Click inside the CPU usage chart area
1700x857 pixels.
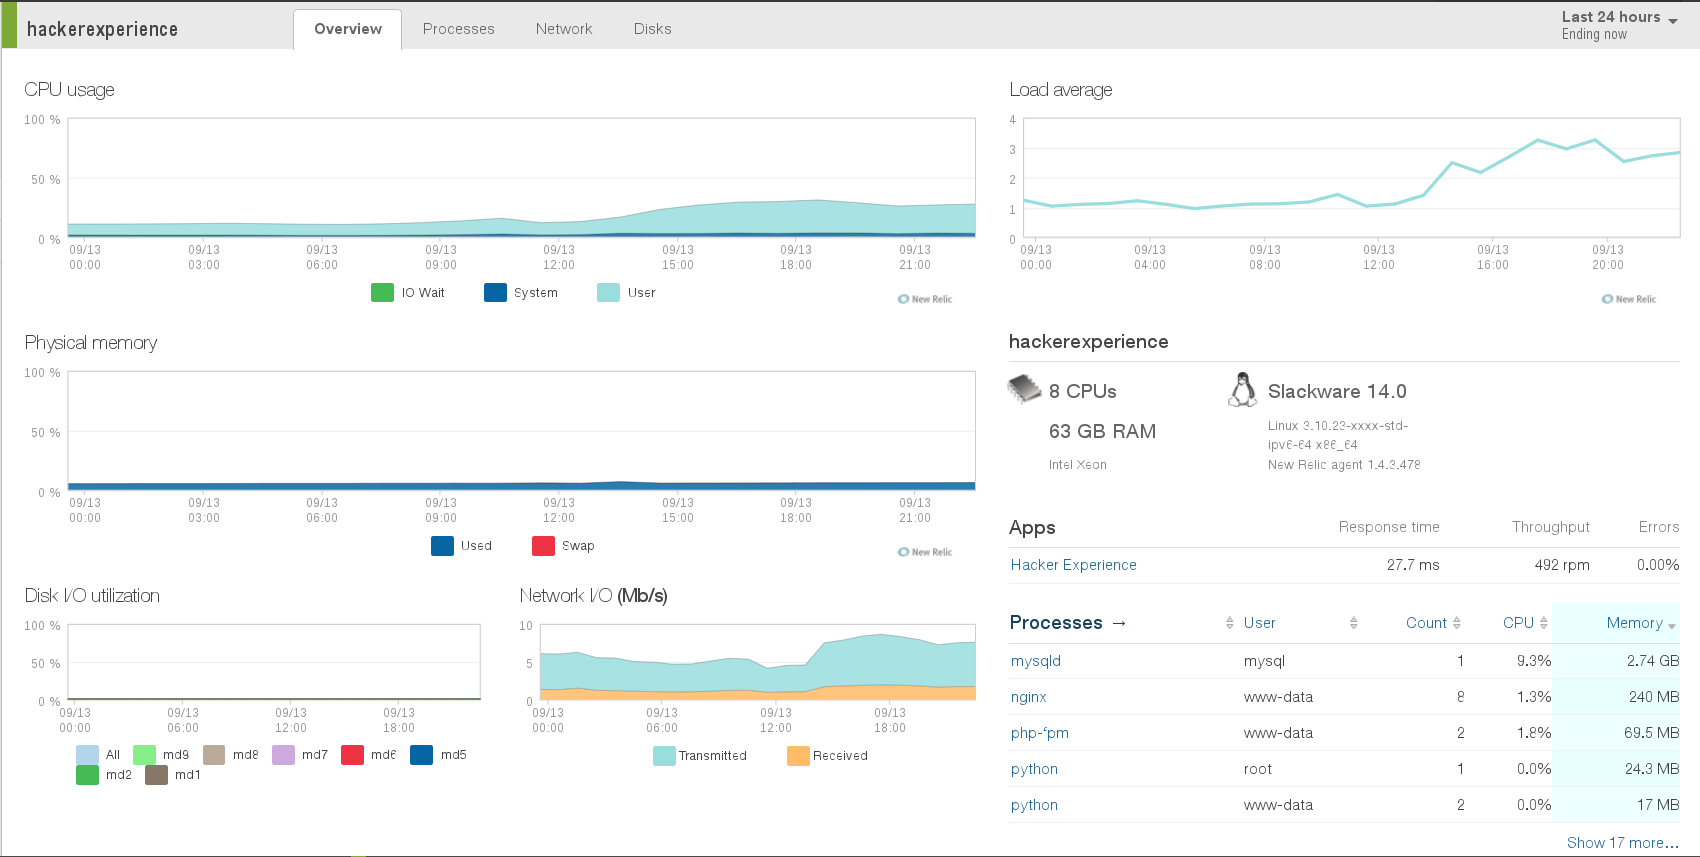[521, 178]
